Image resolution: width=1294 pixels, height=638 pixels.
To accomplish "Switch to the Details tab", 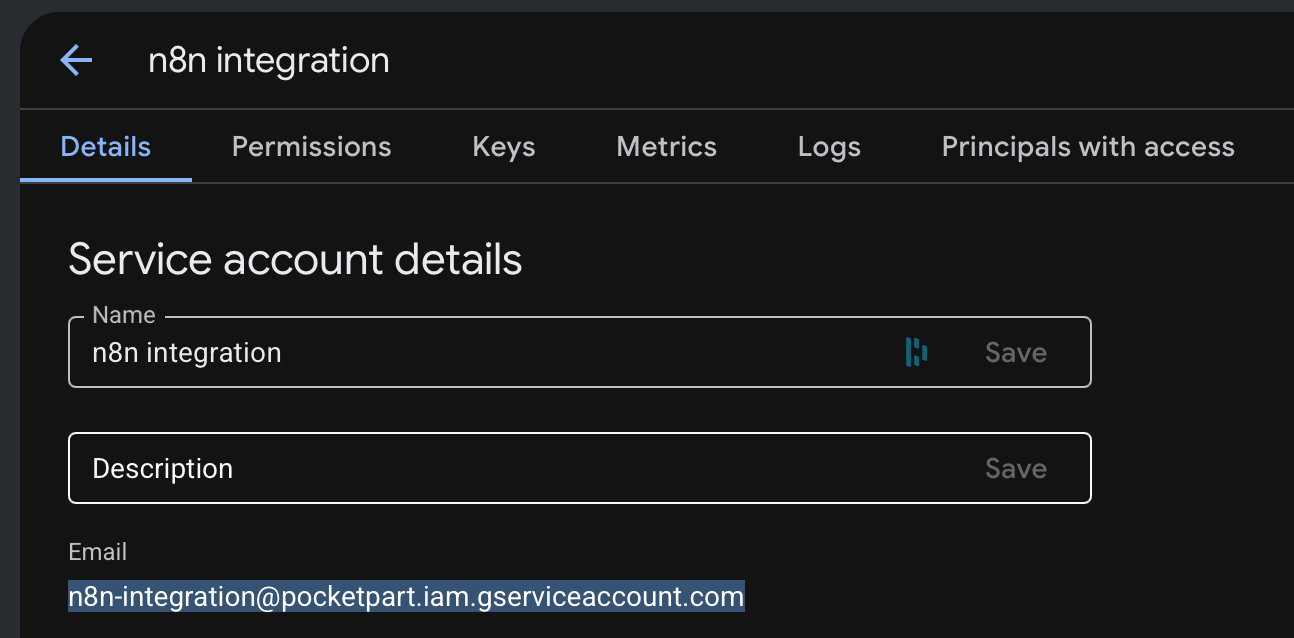I will point(106,147).
